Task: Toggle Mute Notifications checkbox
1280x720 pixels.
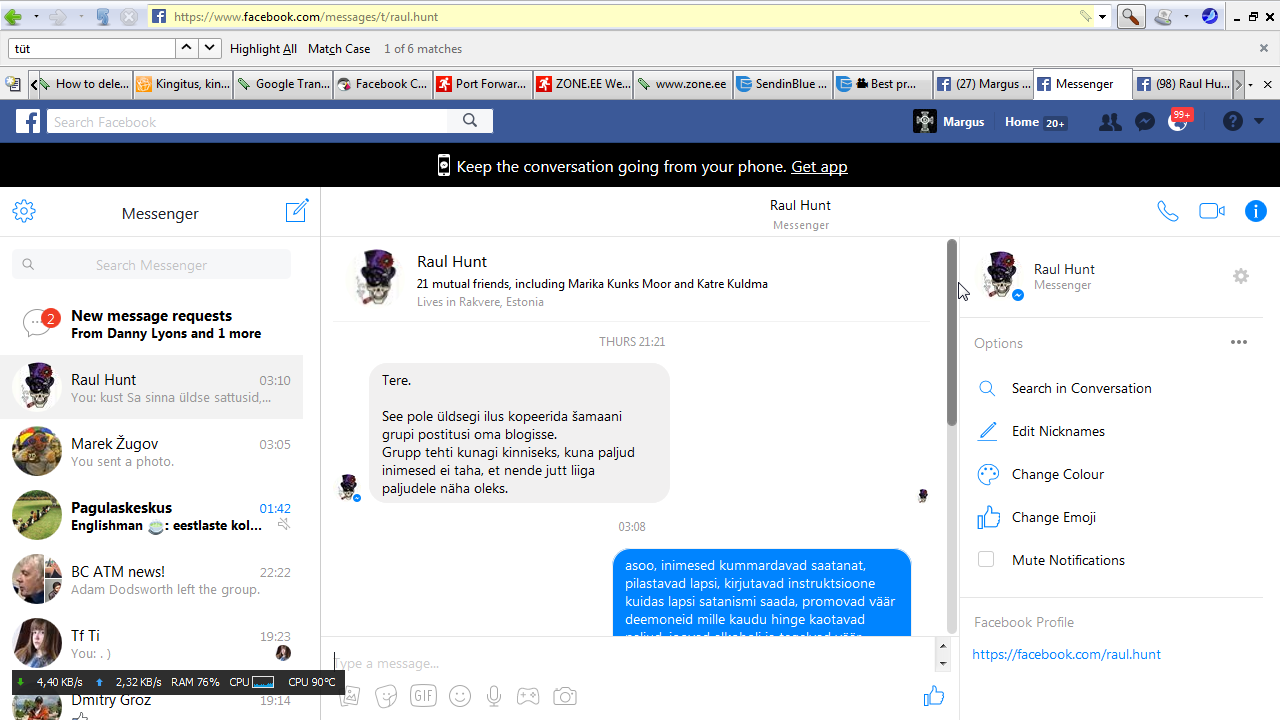Action: pyautogui.click(x=986, y=560)
